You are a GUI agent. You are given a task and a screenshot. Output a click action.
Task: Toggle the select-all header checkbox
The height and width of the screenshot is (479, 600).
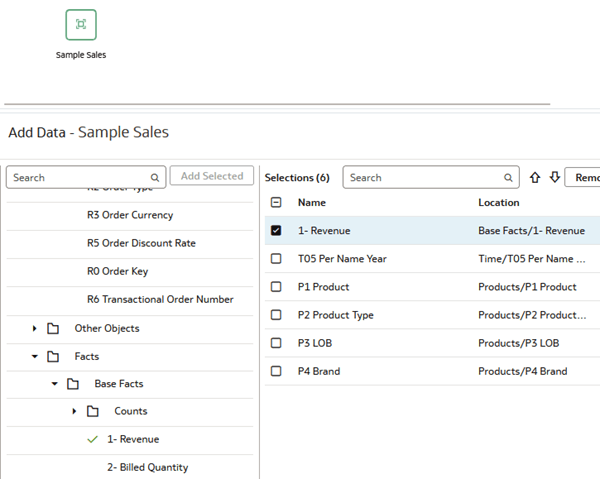(x=276, y=203)
